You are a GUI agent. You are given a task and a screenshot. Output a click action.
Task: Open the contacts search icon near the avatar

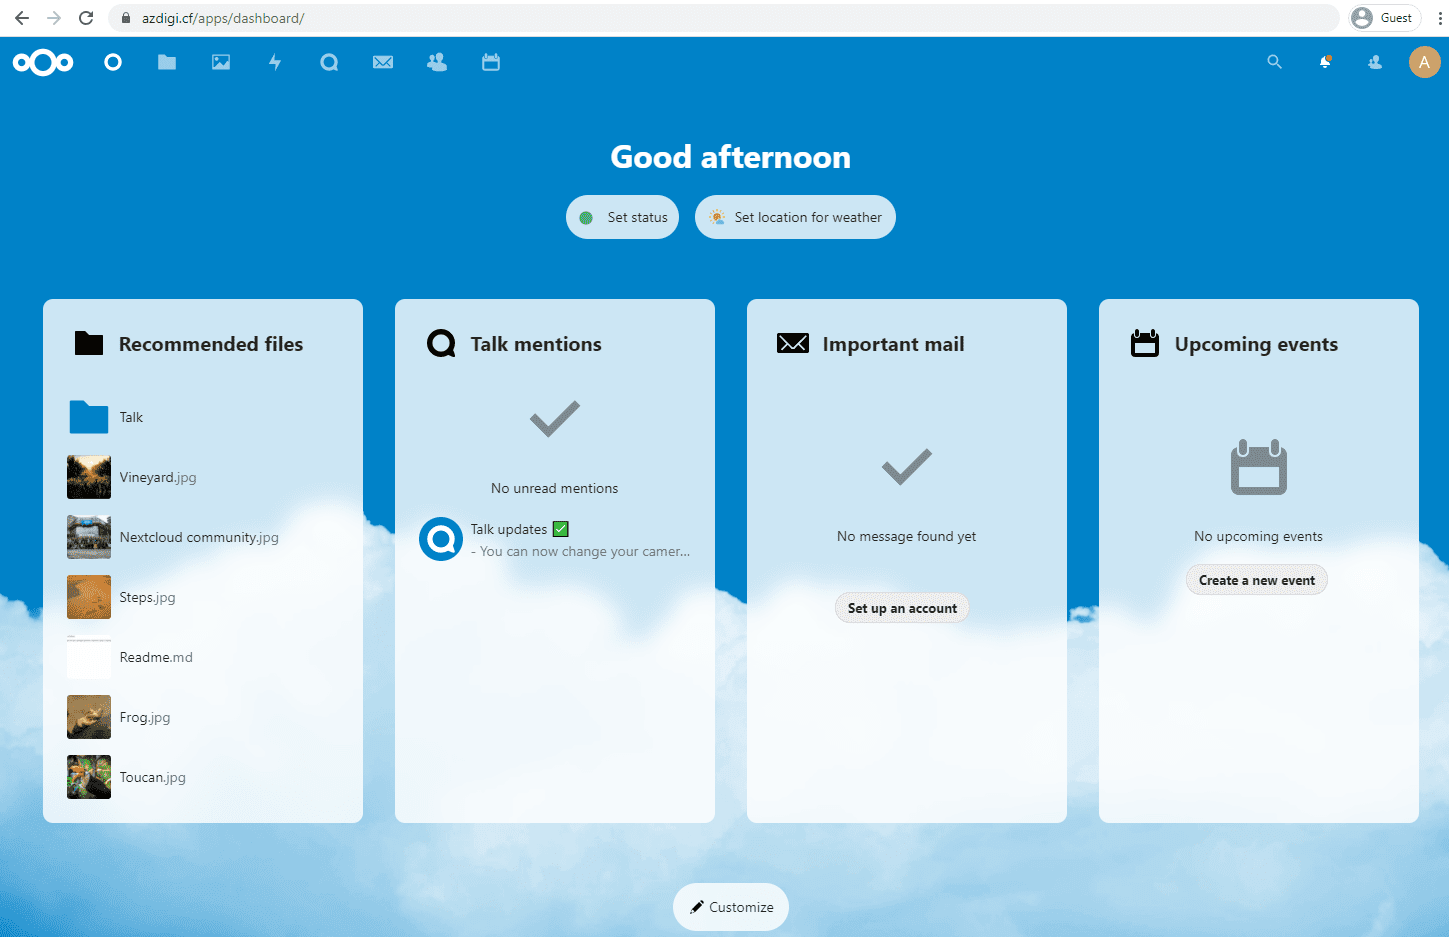1374,62
